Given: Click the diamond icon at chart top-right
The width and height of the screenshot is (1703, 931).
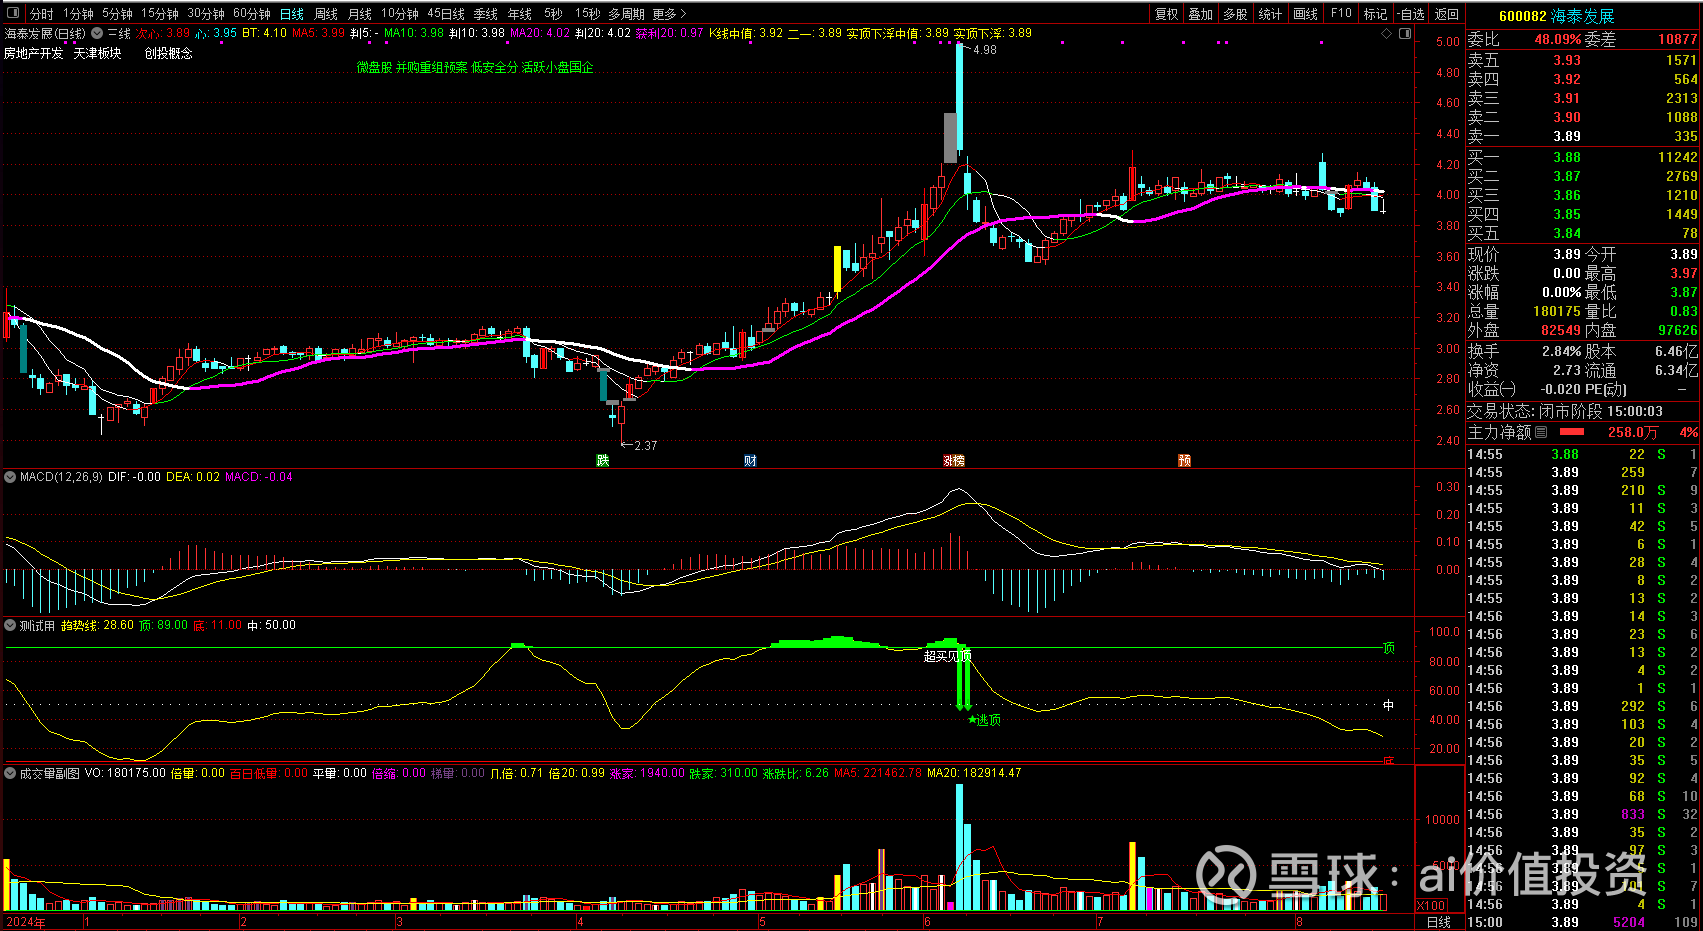Looking at the screenshot, I should [1387, 34].
